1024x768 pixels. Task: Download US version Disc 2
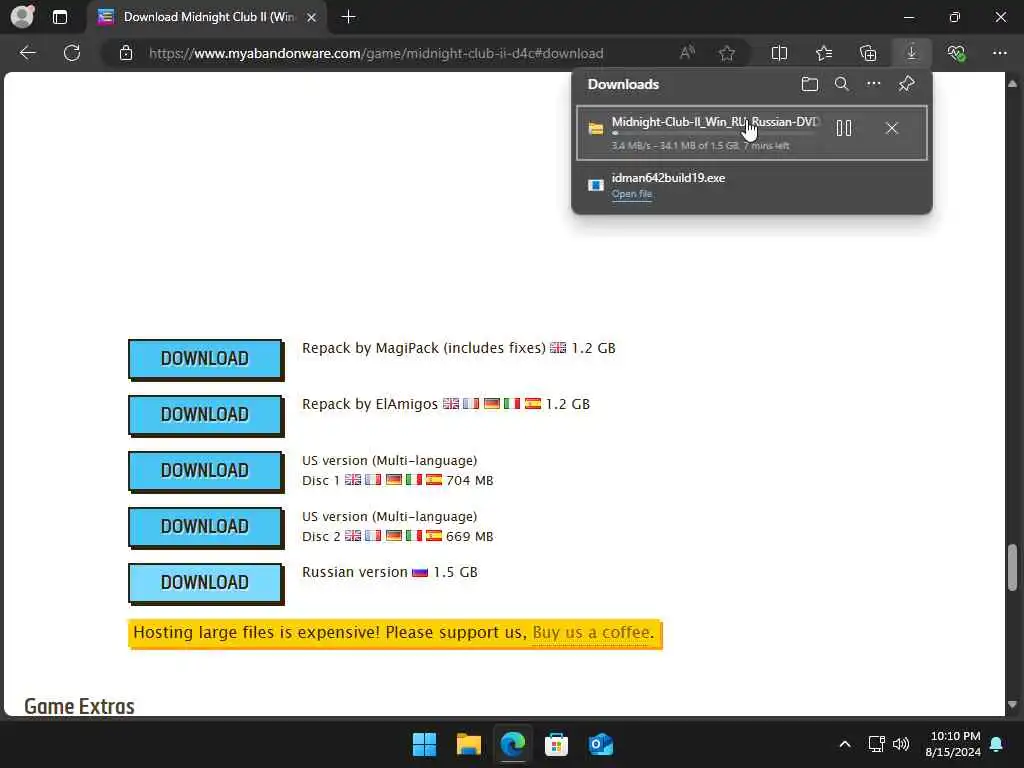point(205,527)
